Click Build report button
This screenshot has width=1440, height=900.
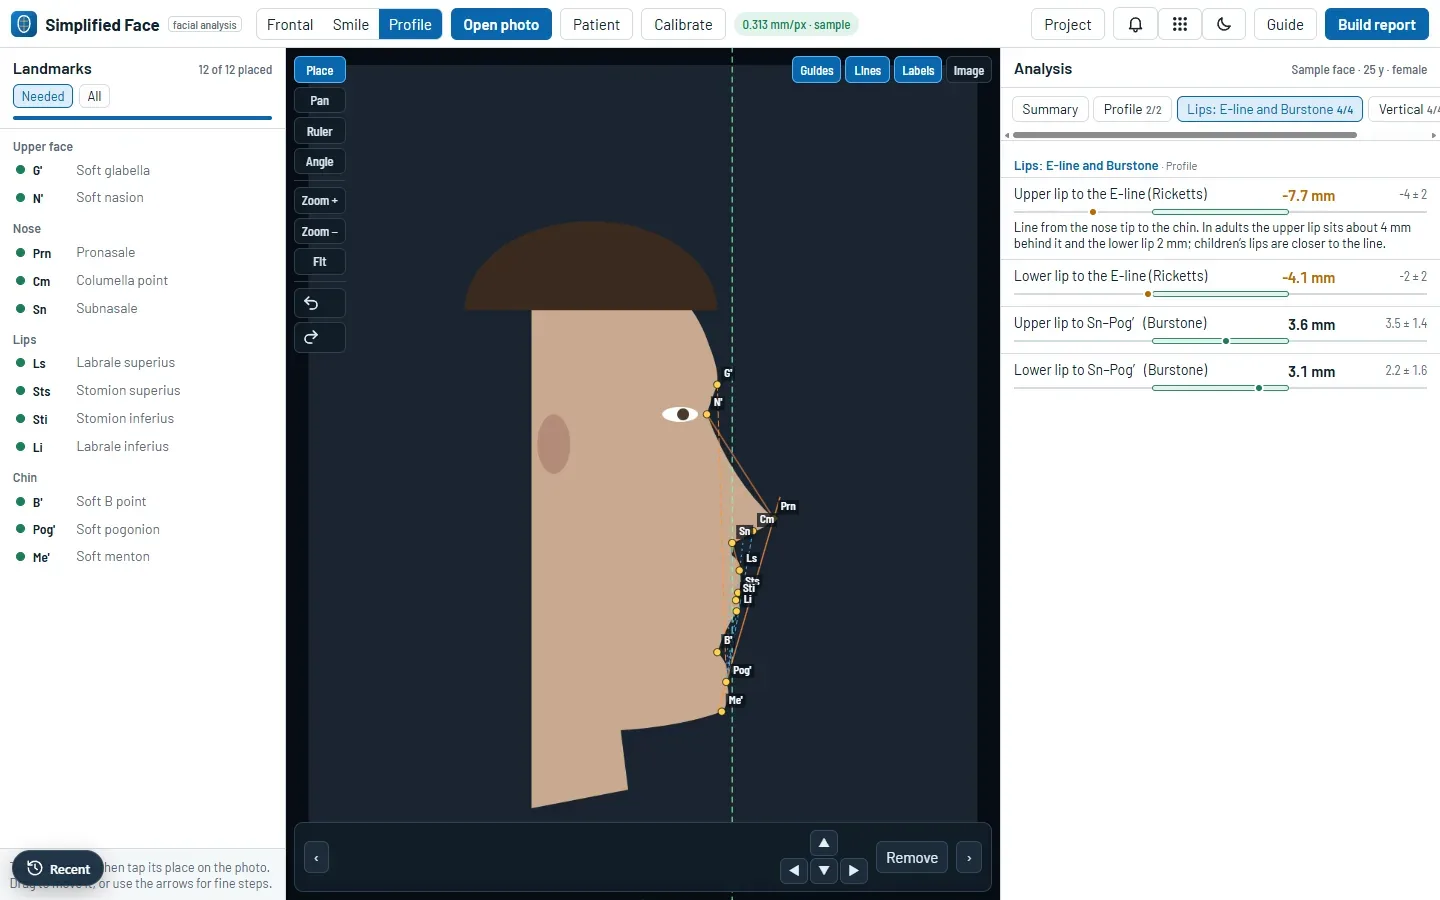[1376, 24]
